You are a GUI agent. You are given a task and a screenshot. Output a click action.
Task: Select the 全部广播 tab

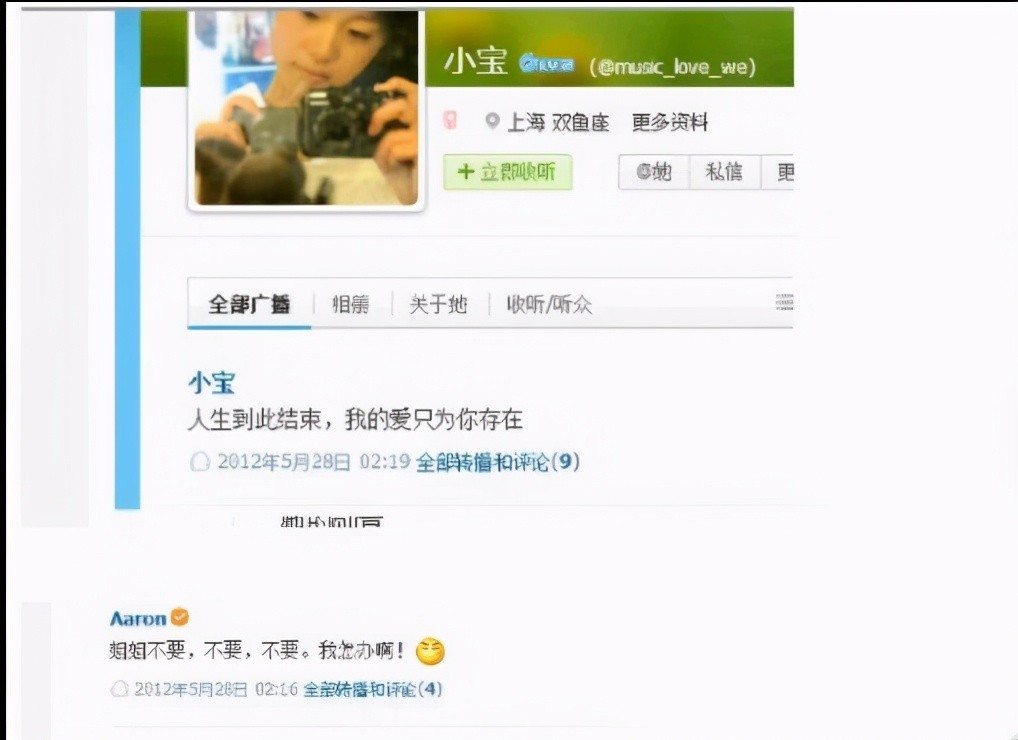pos(249,304)
